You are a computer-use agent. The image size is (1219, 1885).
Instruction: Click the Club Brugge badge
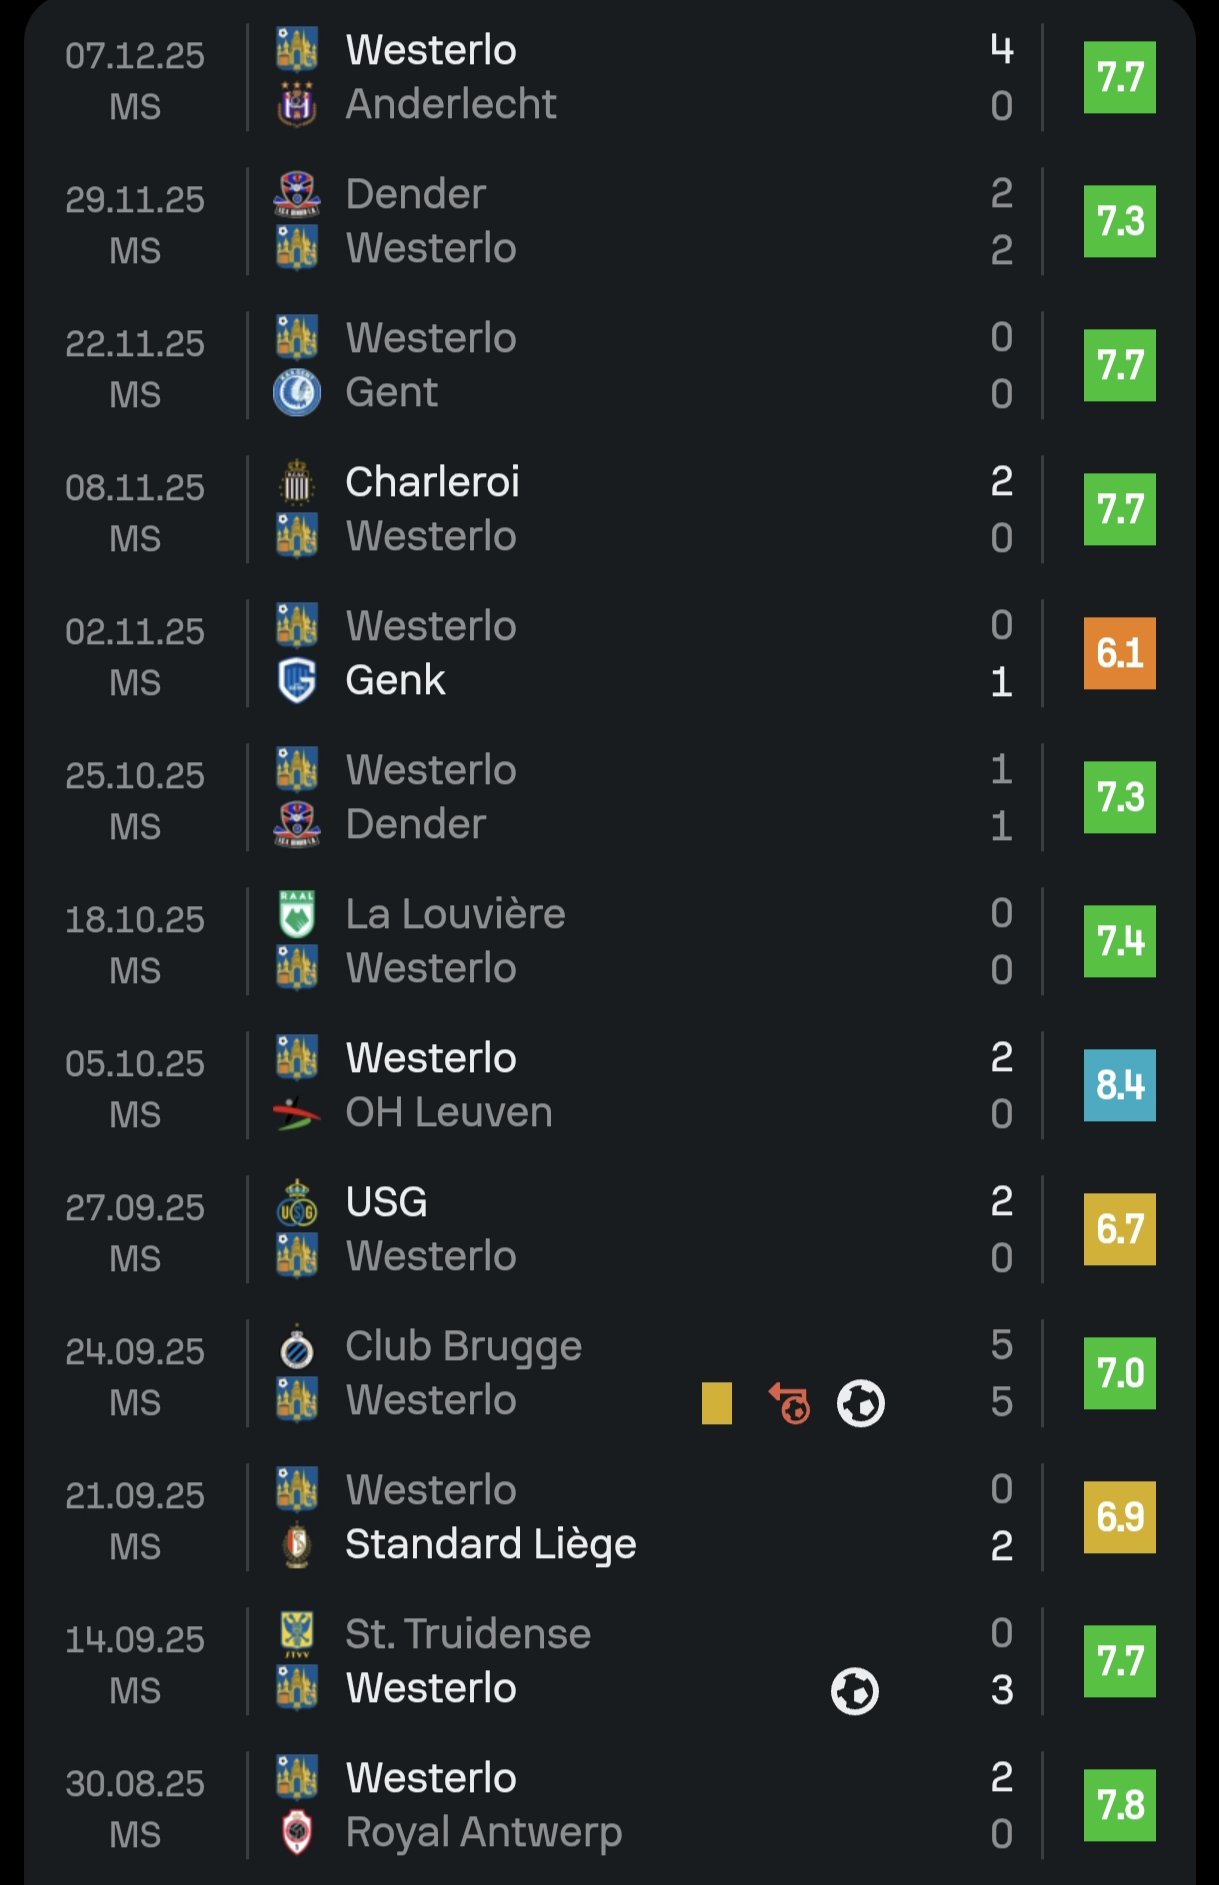point(296,1347)
